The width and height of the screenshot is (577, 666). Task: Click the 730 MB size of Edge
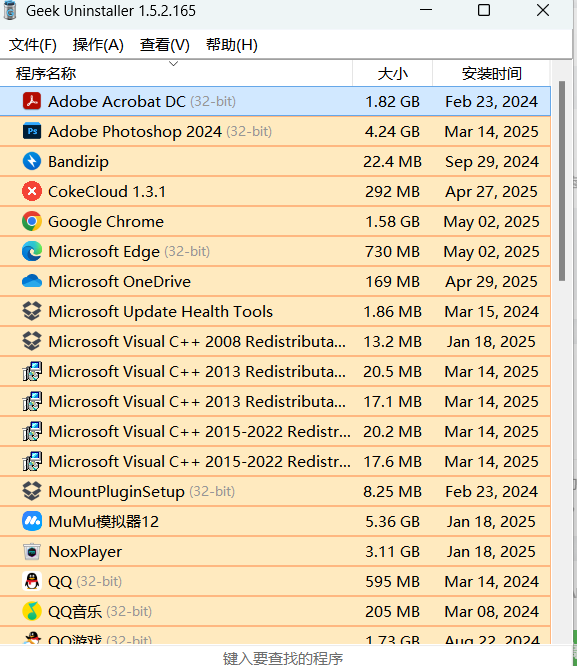[393, 251]
